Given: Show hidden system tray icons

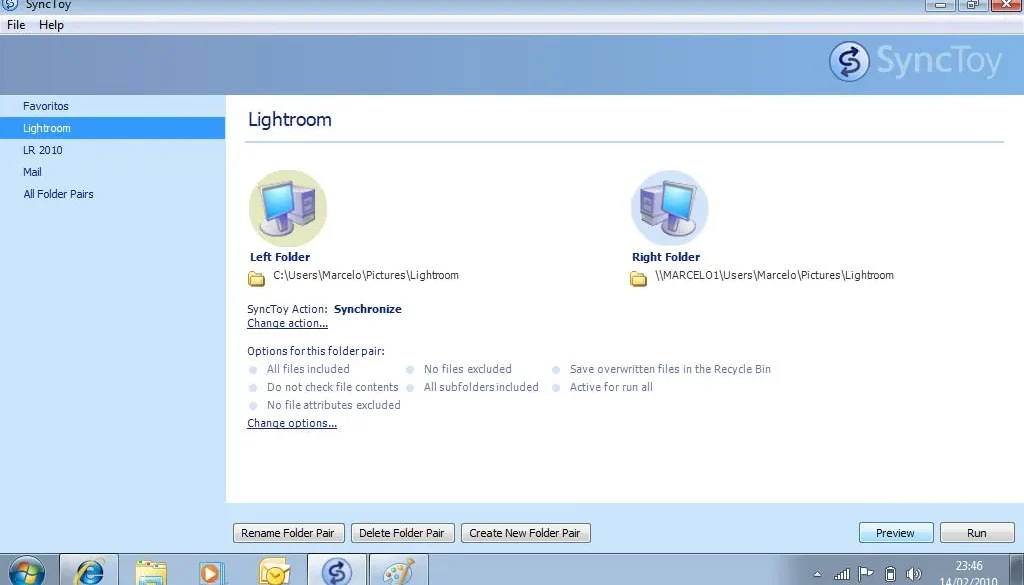Looking at the screenshot, I should tap(817, 575).
